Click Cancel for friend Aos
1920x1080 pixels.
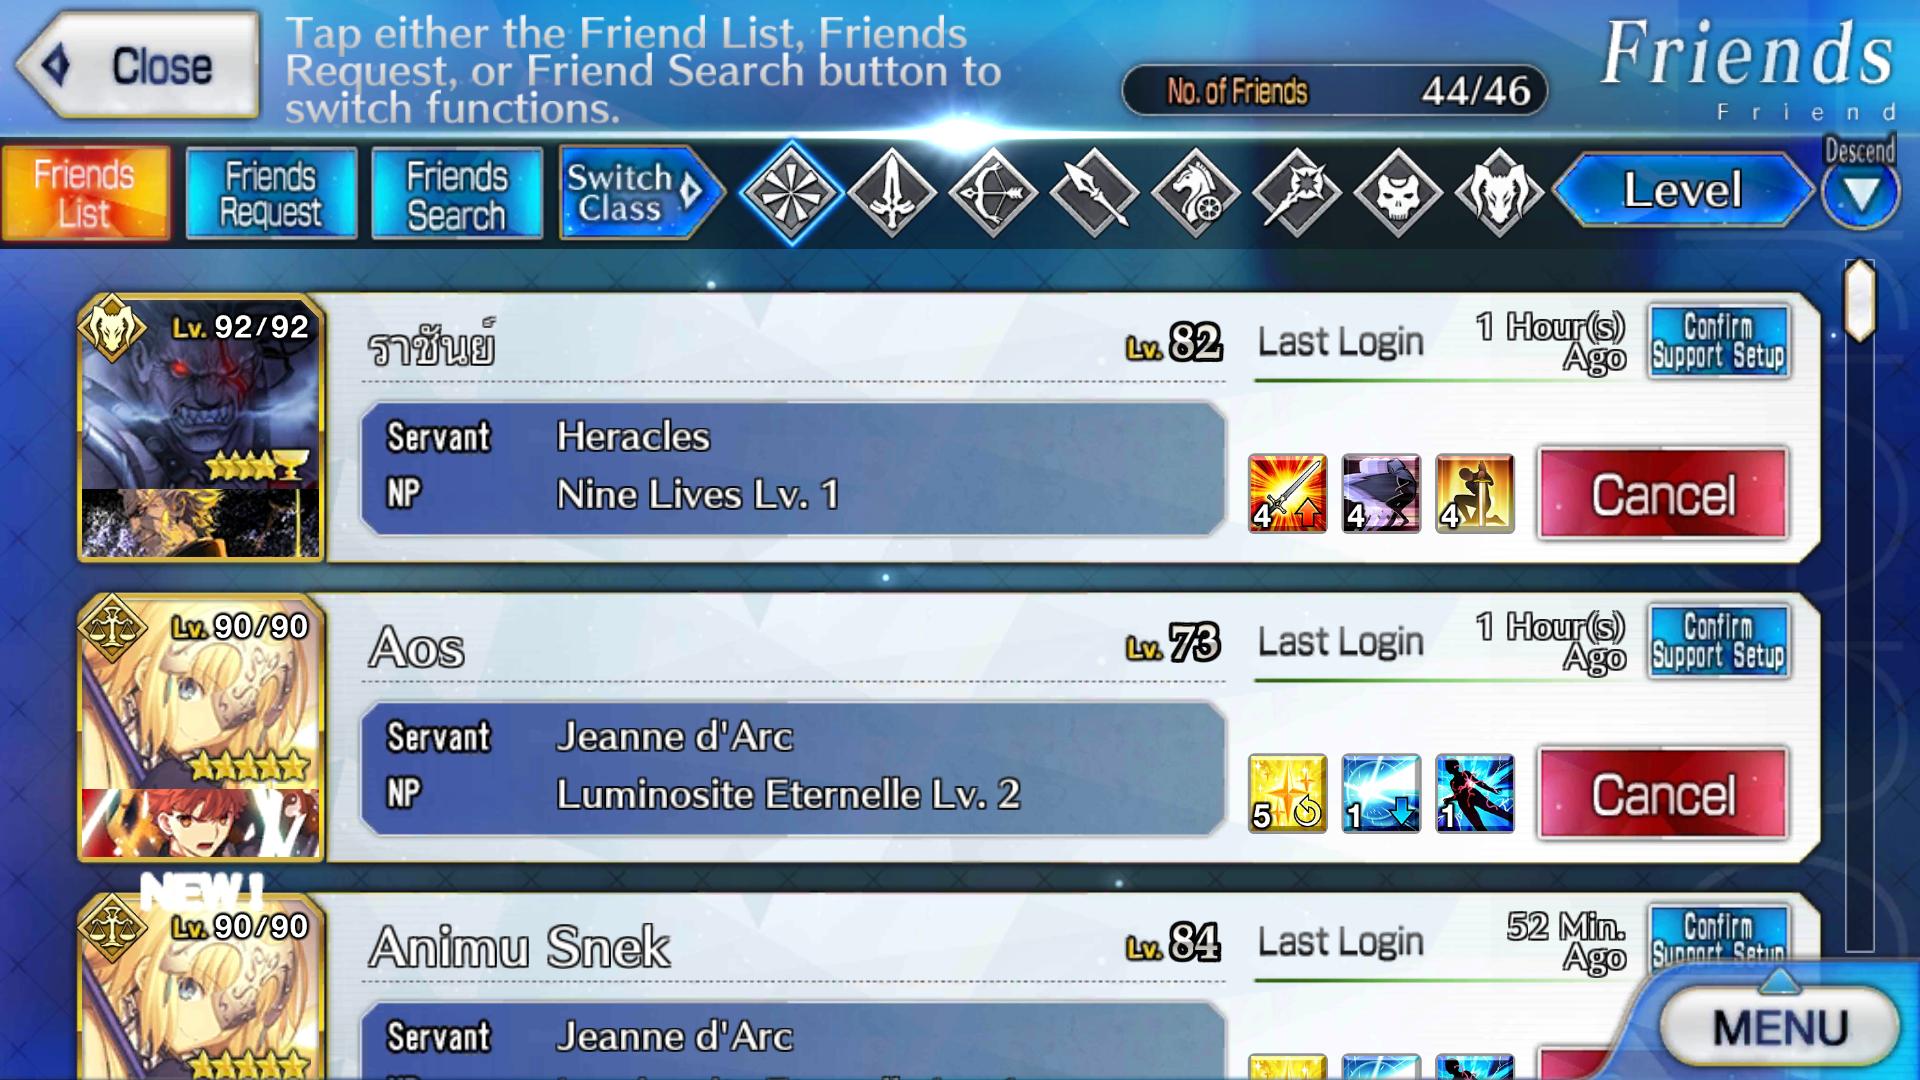tap(1663, 794)
